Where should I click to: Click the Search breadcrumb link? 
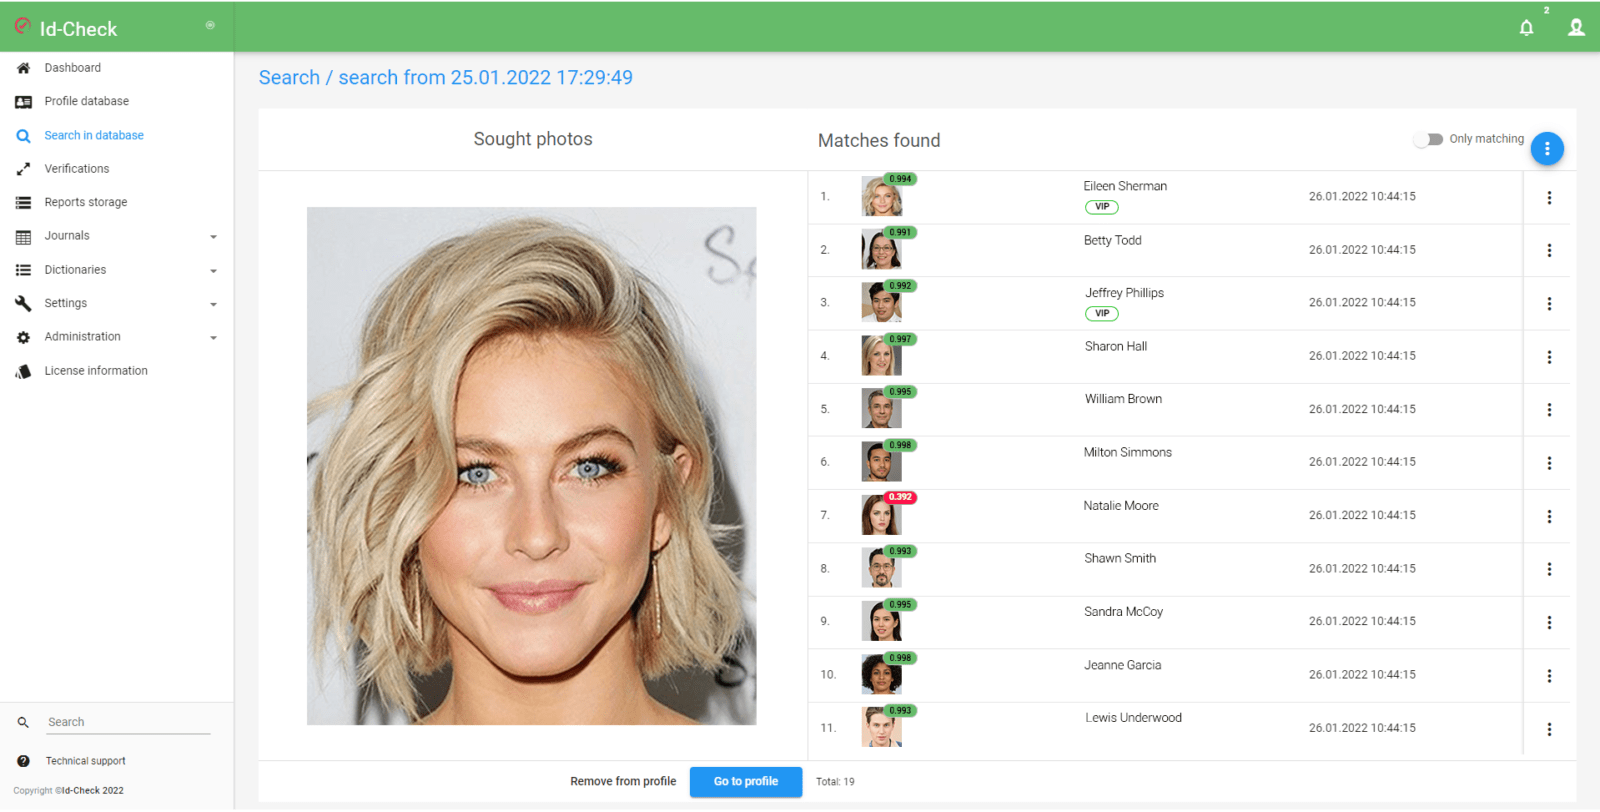tap(289, 78)
